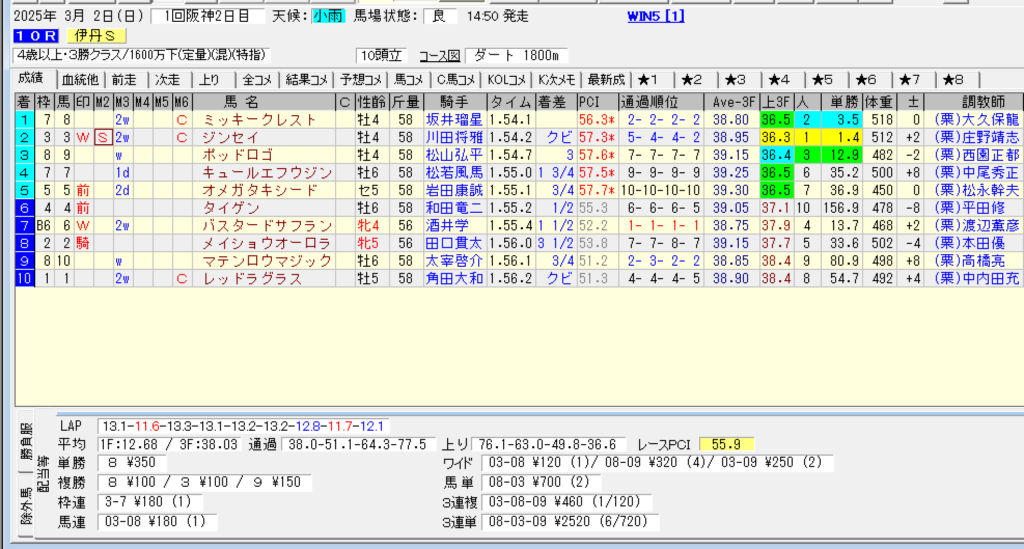This screenshot has height=549, width=1024.
Task: Sort by the 騎手 column header
Action: coord(455,102)
